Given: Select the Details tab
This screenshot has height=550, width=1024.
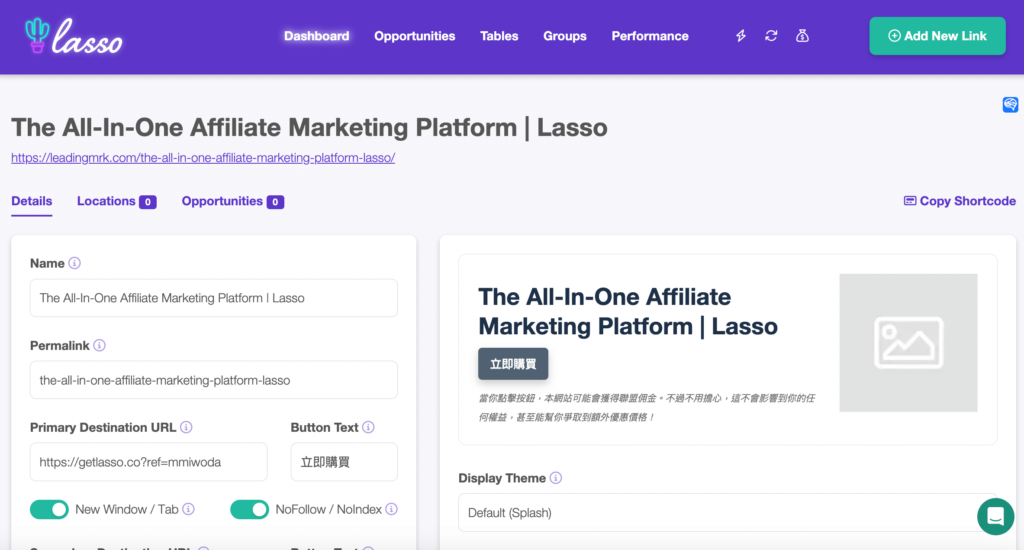Looking at the screenshot, I should tap(31, 201).
